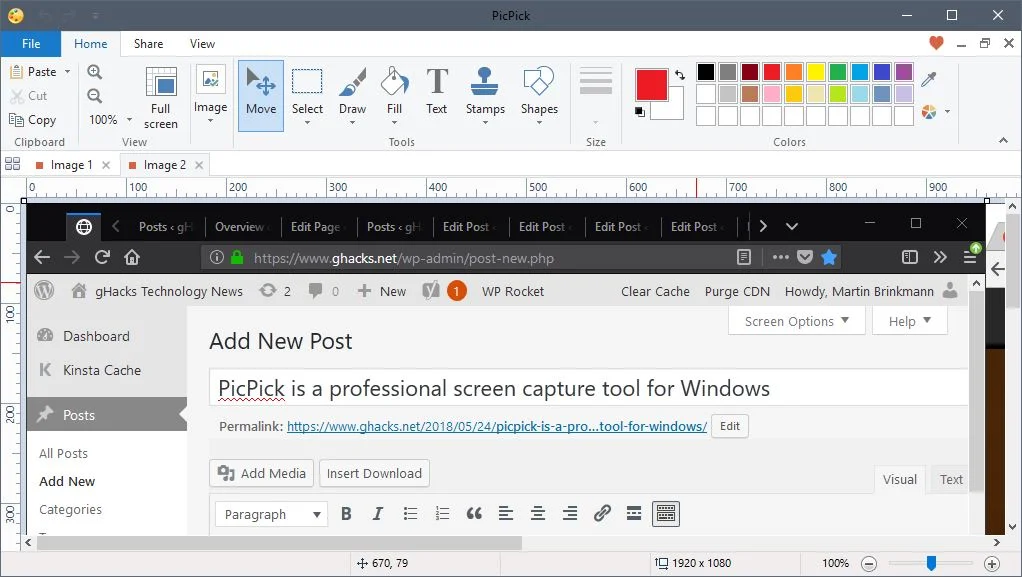Open the File menu
Image resolution: width=1022 pixels, height=577 pixels.
31,44
